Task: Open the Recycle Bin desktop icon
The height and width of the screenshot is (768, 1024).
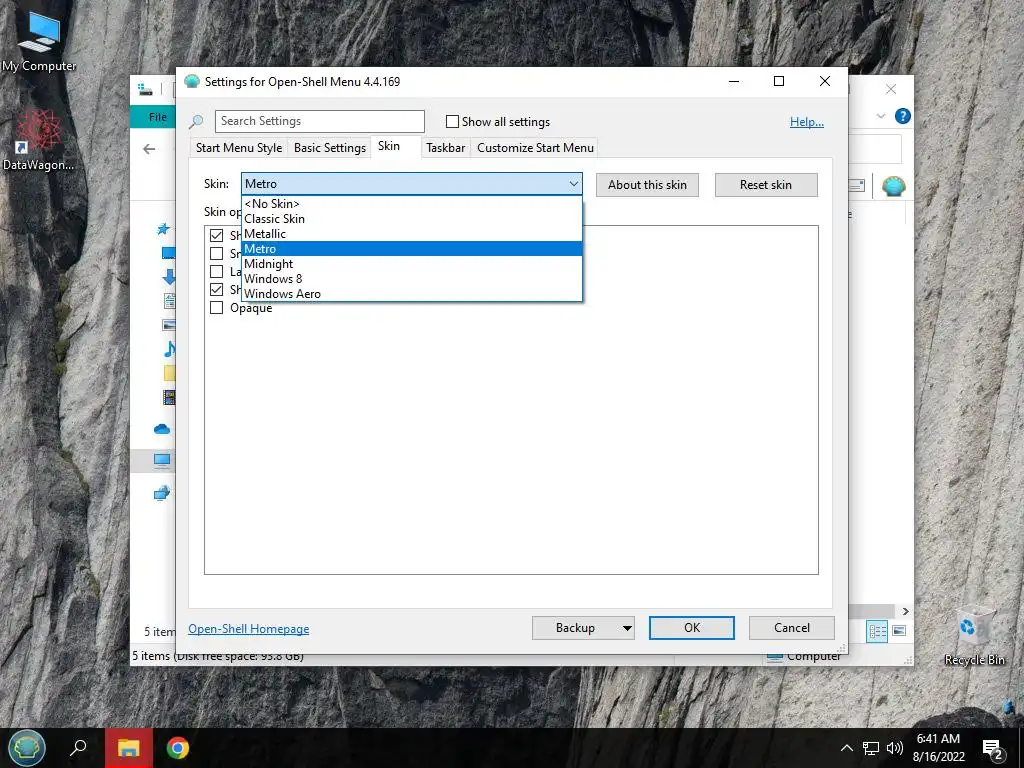Action: 974,637
